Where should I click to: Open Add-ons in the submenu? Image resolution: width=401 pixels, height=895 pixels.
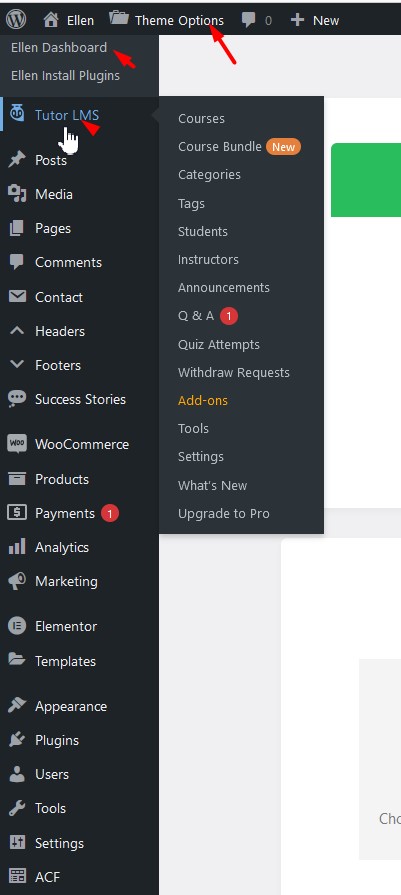click(x=202, y=401)
